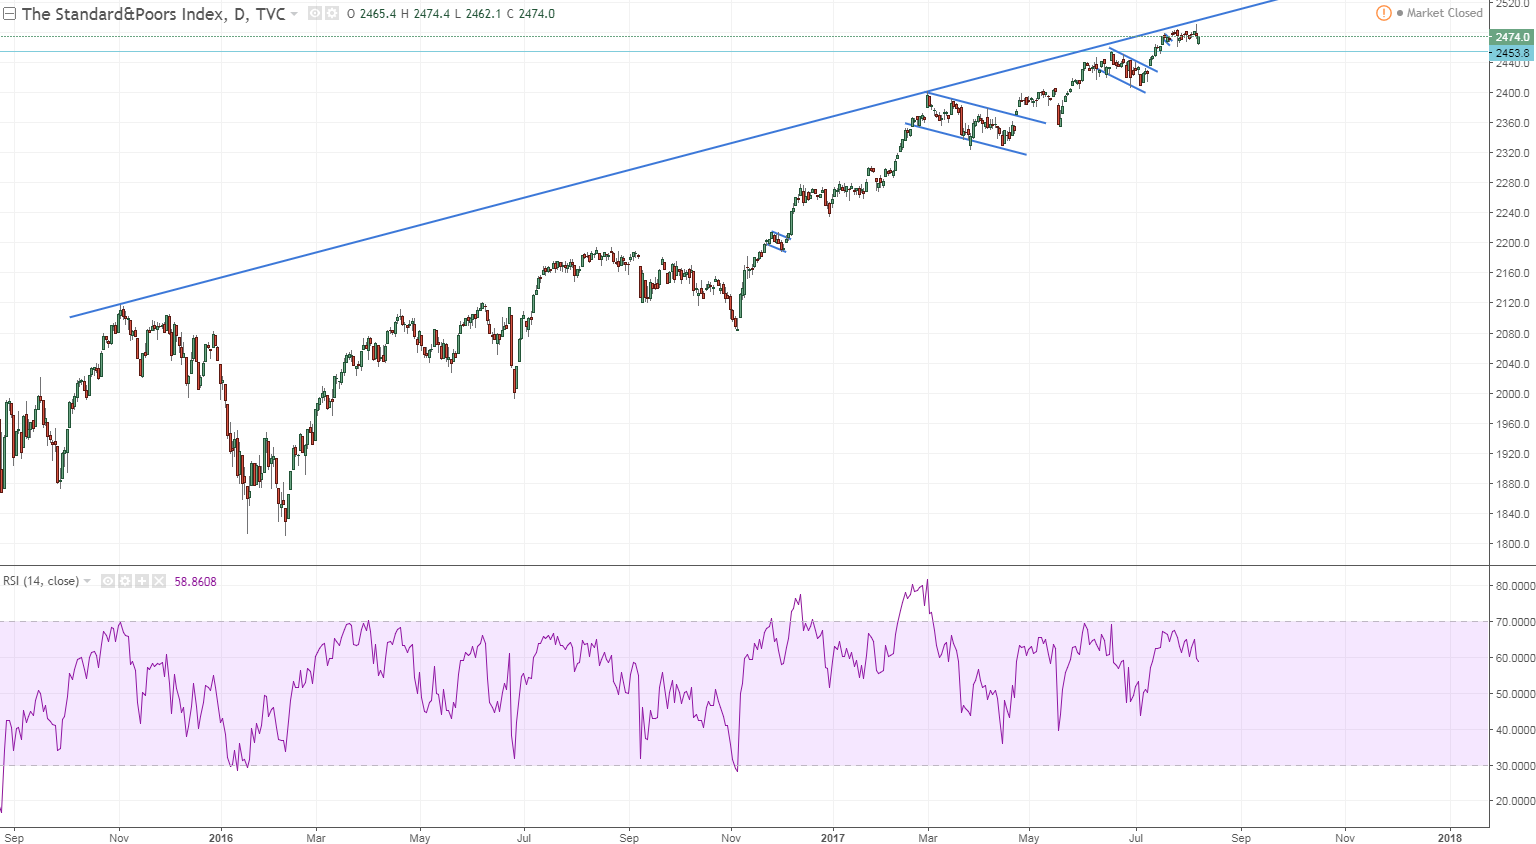Click the 1800.0 price scale label

[x=1512, y=544]
